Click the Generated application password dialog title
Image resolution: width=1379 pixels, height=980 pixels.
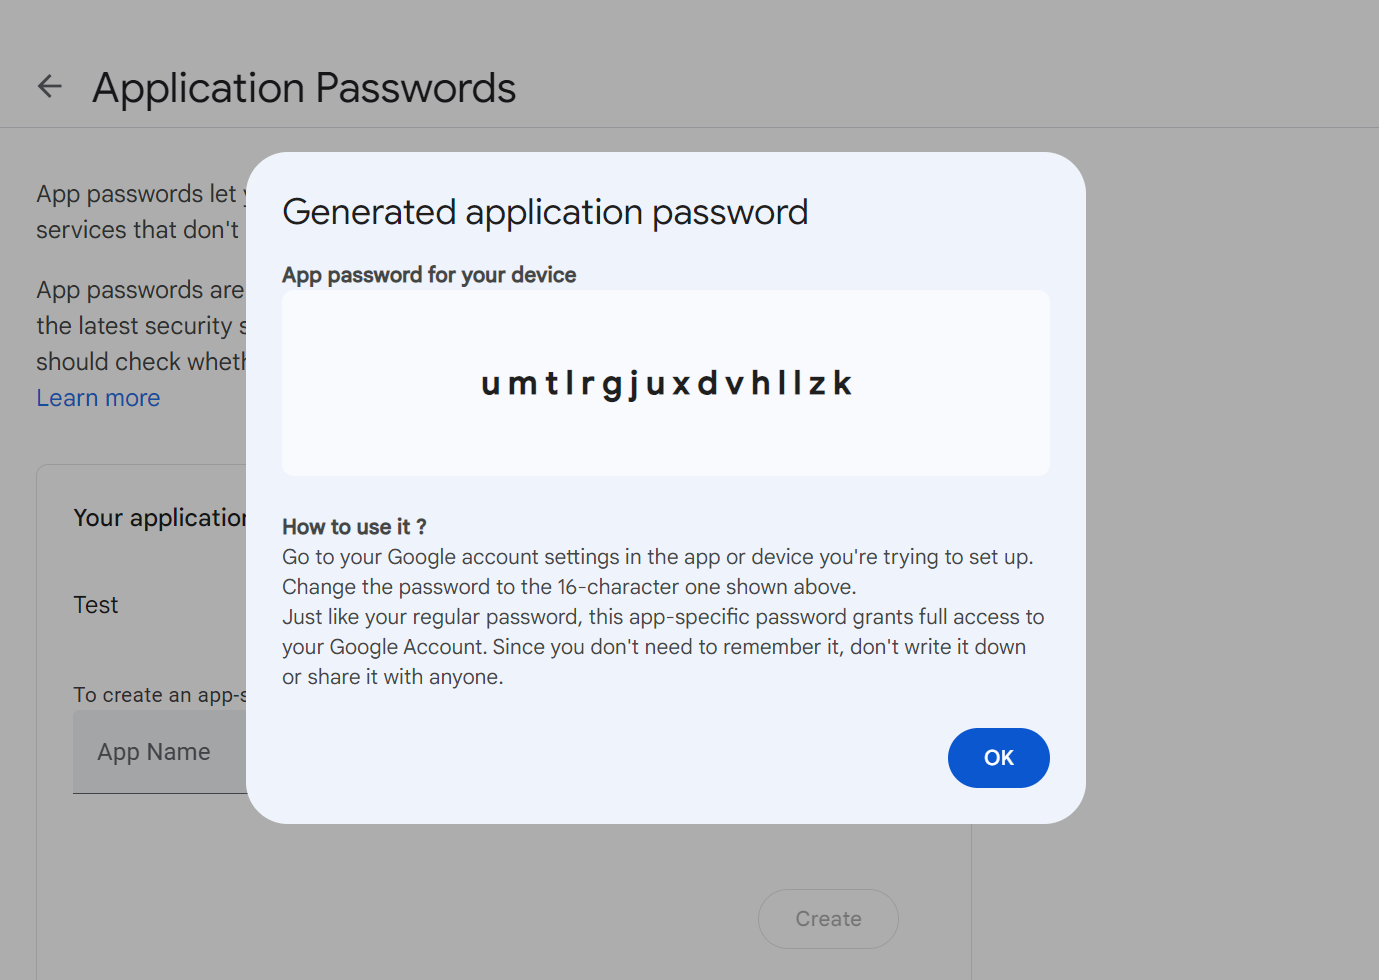click(545, 212)
